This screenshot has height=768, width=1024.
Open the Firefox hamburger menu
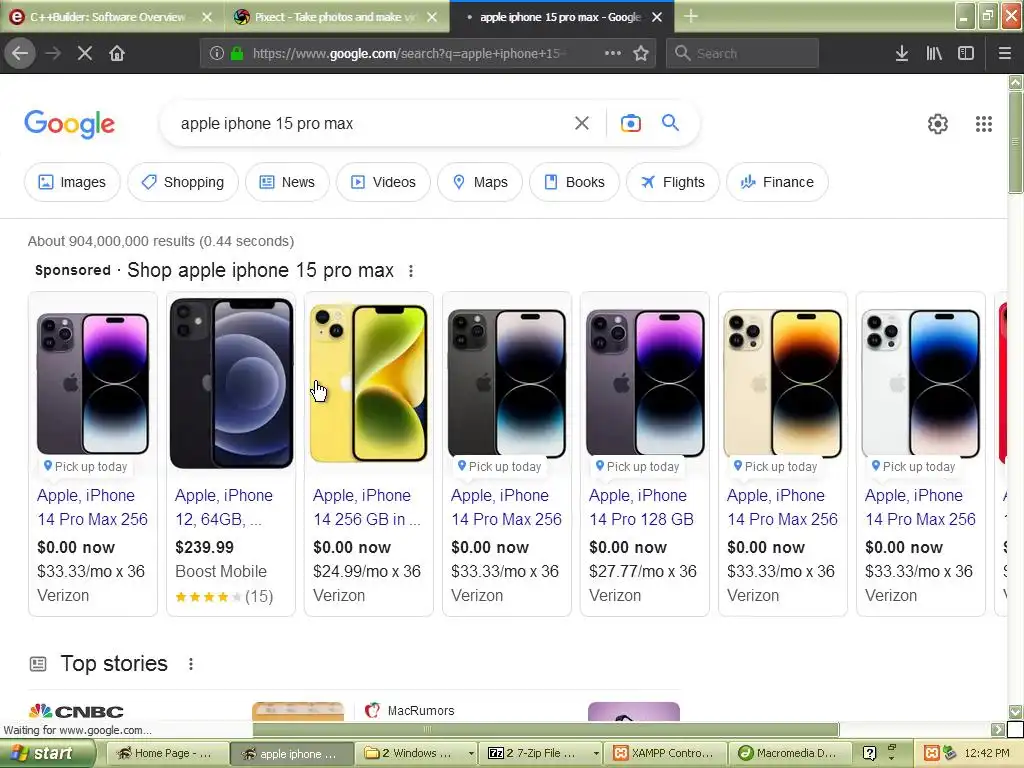[1004, 54]
